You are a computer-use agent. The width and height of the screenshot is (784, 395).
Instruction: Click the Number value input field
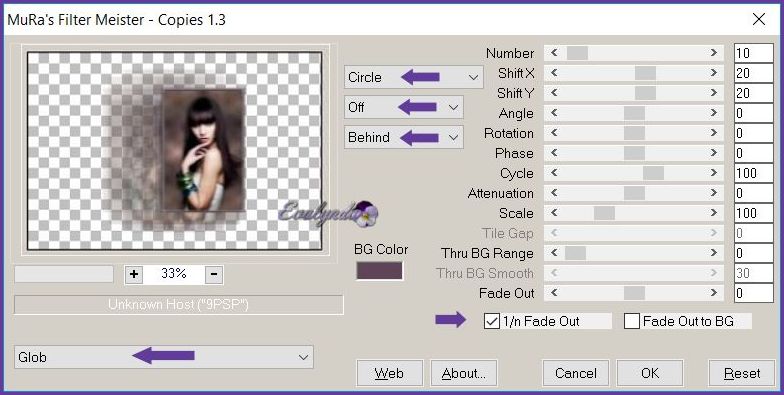click(x=754, y=53)
